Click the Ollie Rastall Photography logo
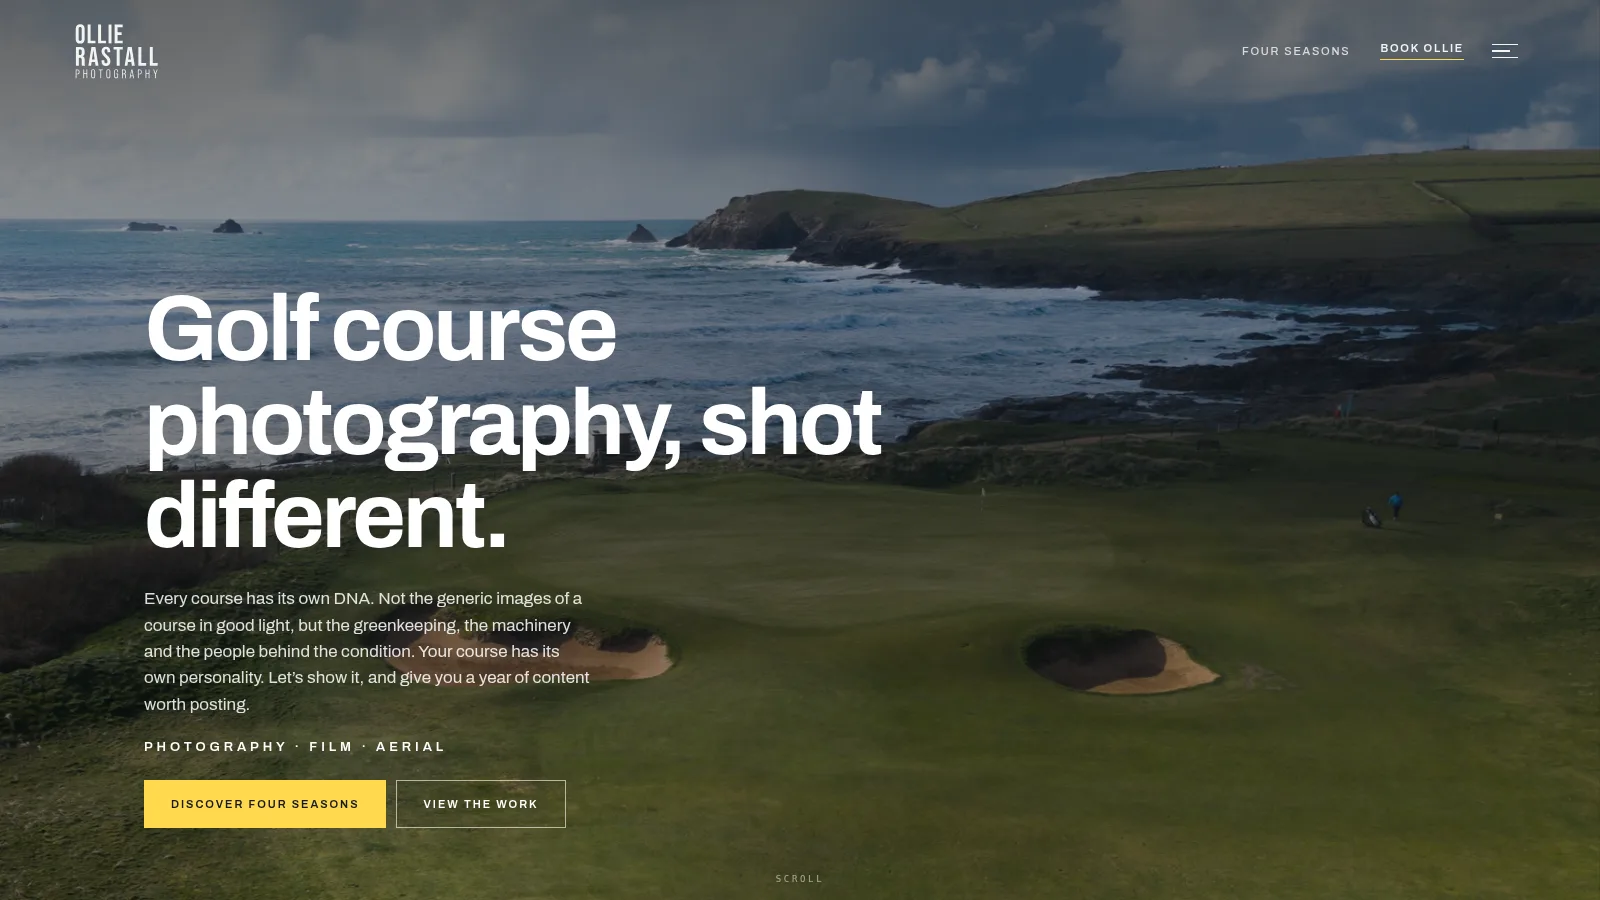1600x900 pixels. pyautogui.click(x=116, y=51)
